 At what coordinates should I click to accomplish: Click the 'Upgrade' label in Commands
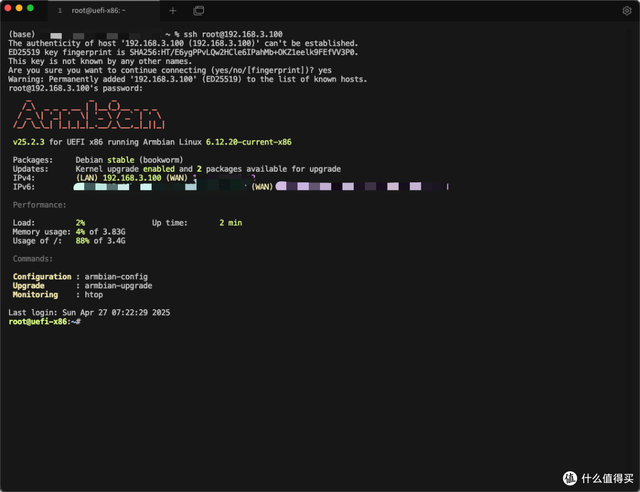tap(29, 286)
